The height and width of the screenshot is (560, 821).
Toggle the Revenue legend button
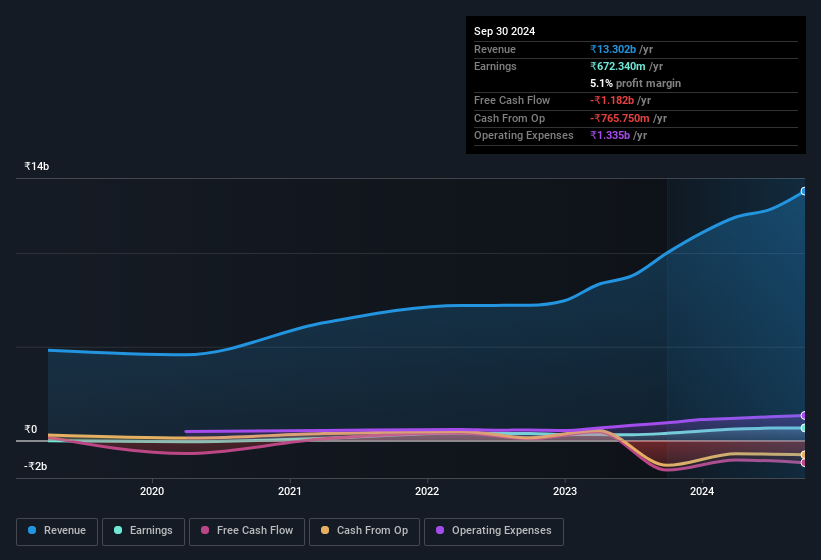pyautogui.click(x=57, y=531)
